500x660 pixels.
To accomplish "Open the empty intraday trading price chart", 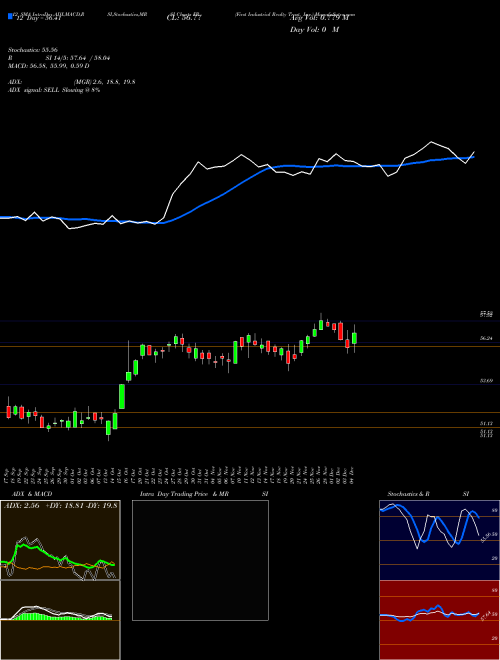I will (200, 560).
